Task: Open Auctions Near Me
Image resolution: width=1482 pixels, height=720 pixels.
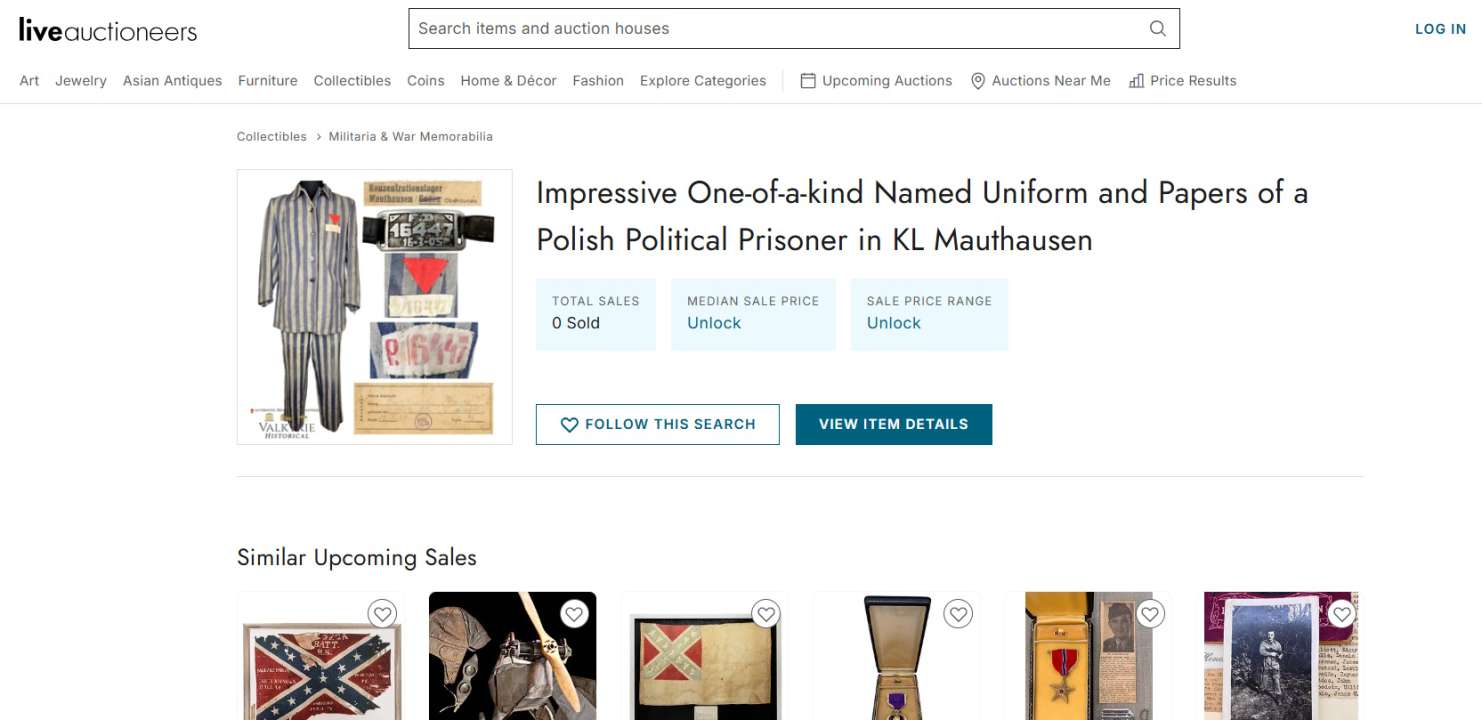Action: (1040, 81)
